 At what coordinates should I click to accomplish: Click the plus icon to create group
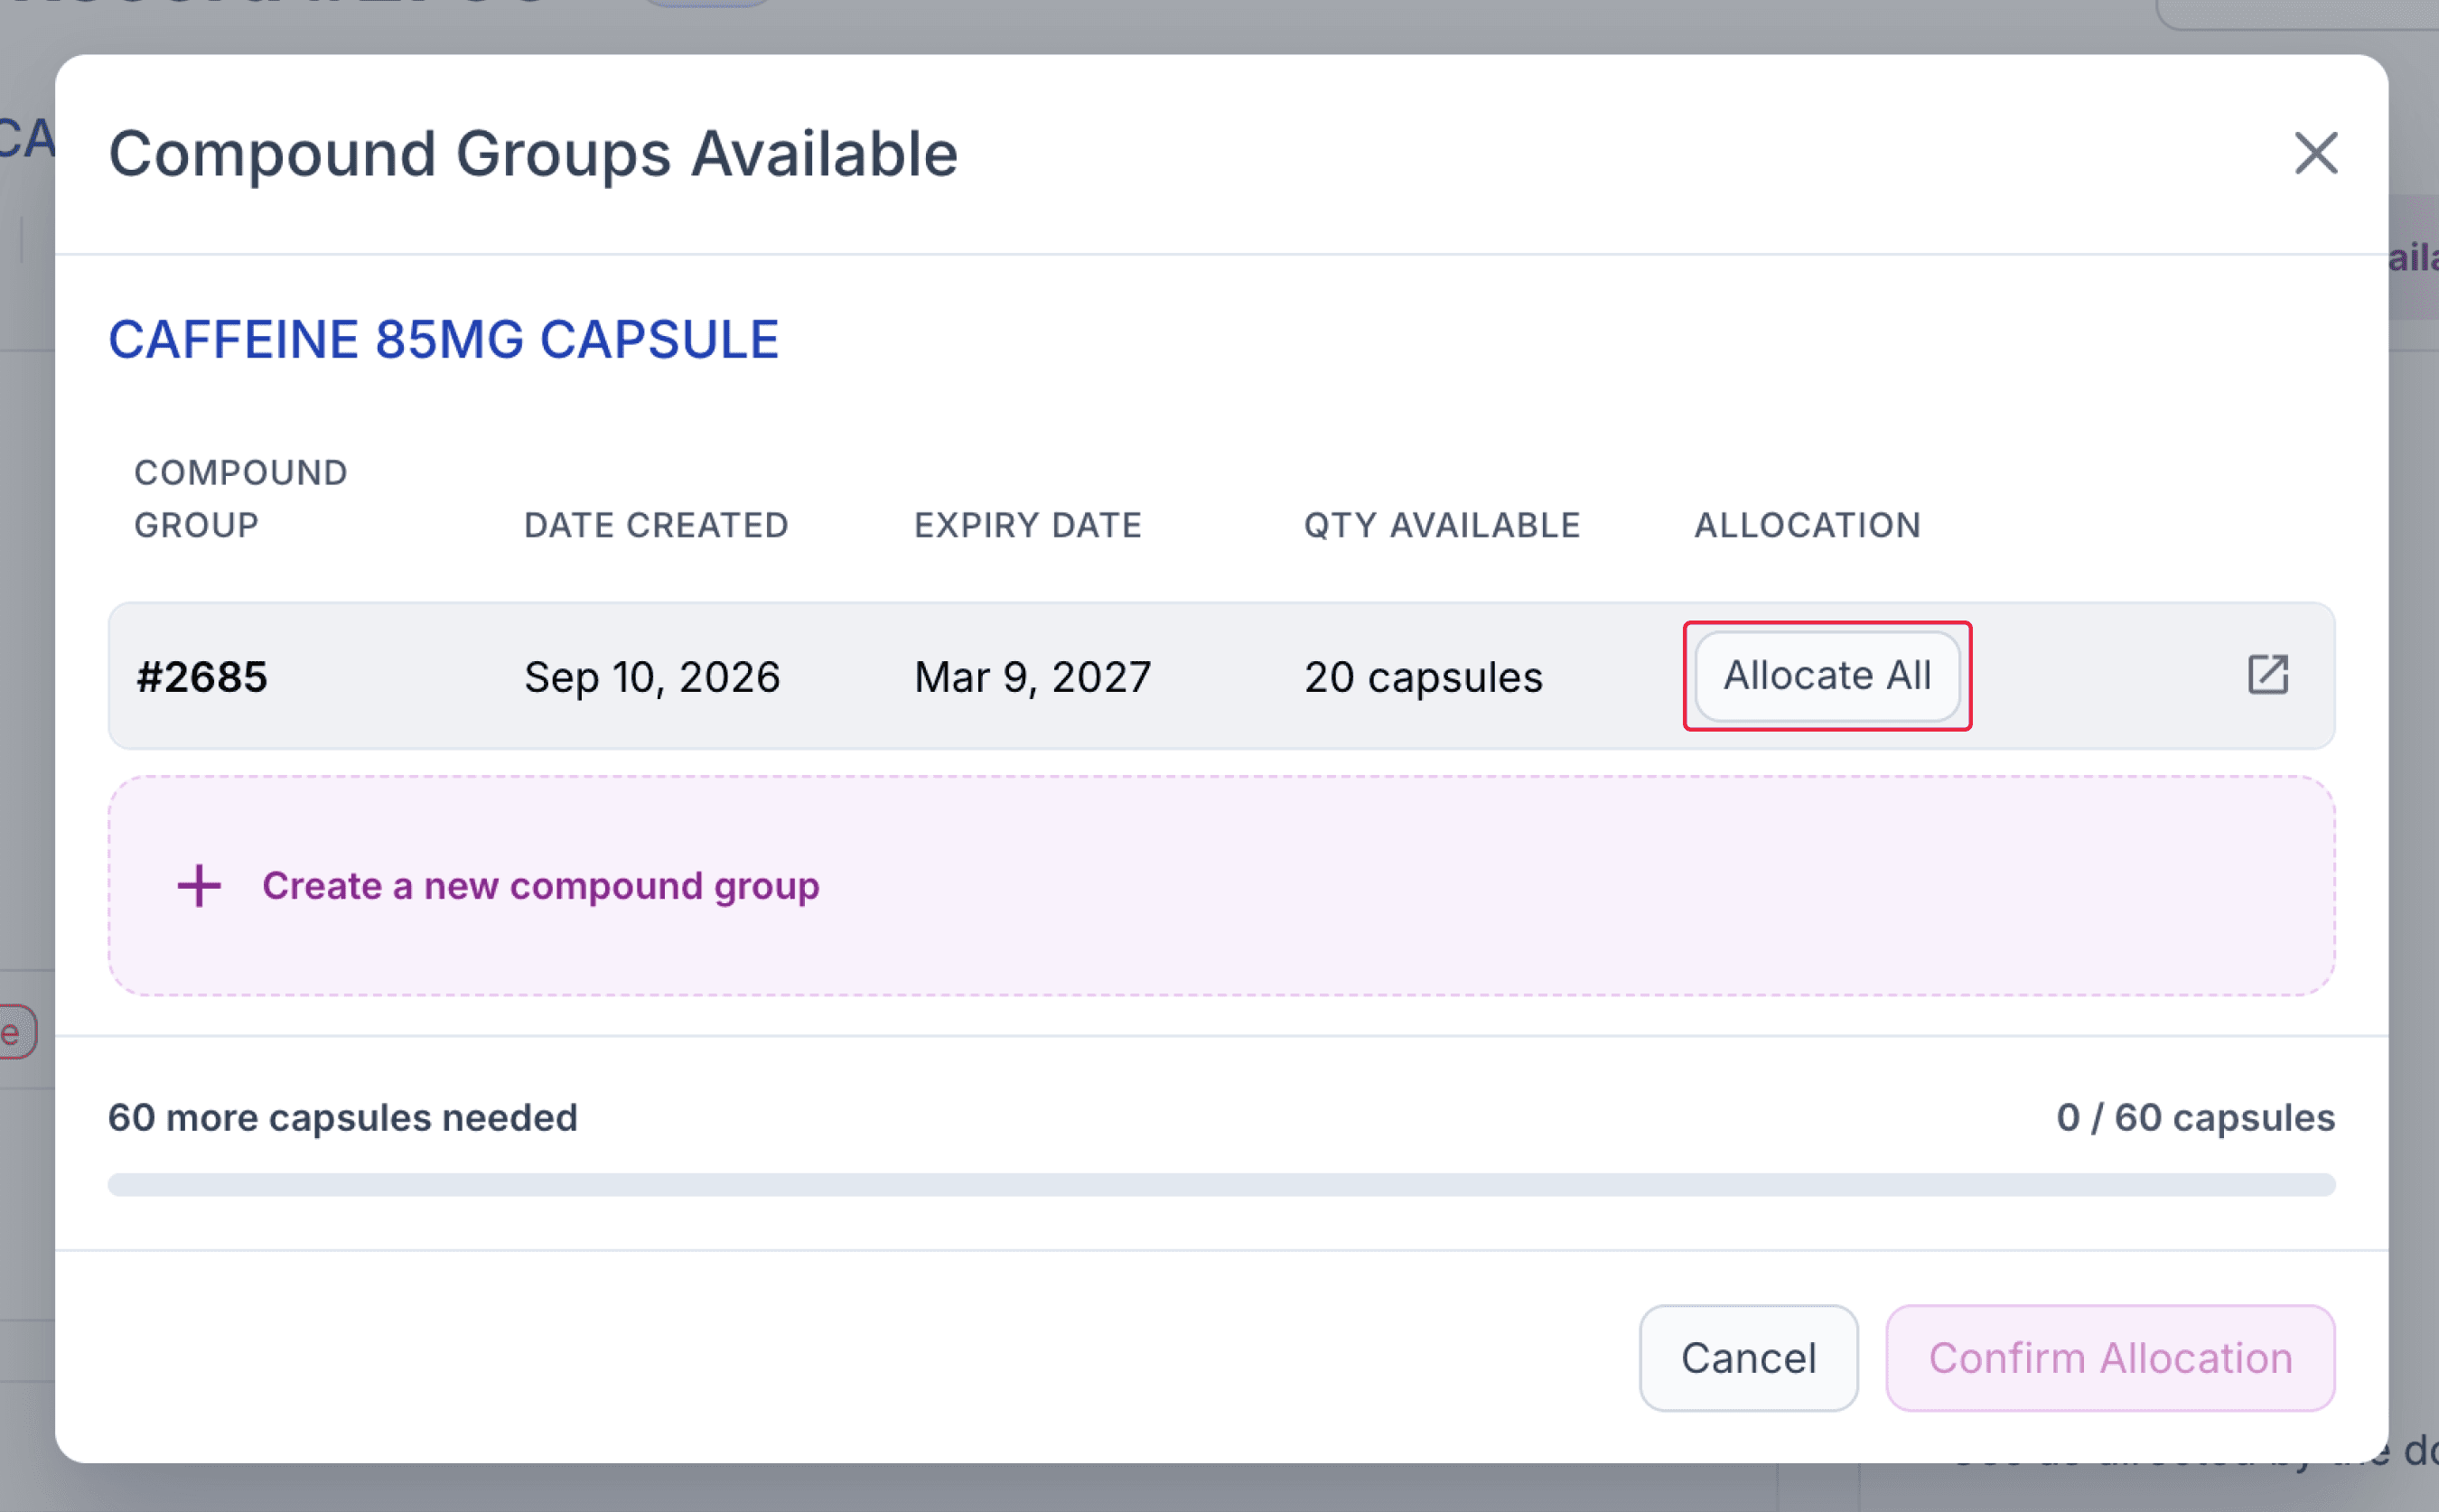pos(198,885)
